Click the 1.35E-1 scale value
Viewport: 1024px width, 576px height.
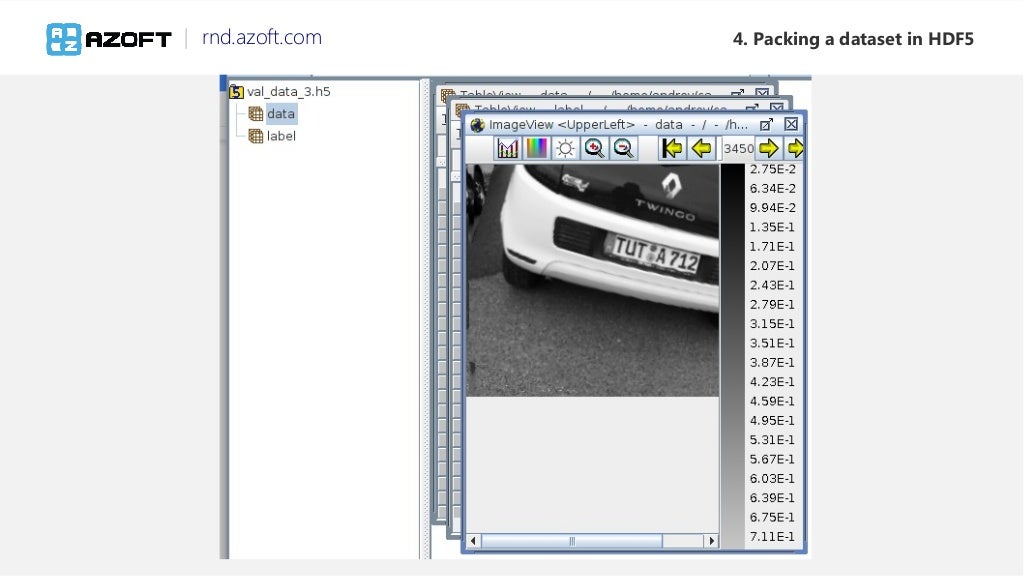coord(773,227)
